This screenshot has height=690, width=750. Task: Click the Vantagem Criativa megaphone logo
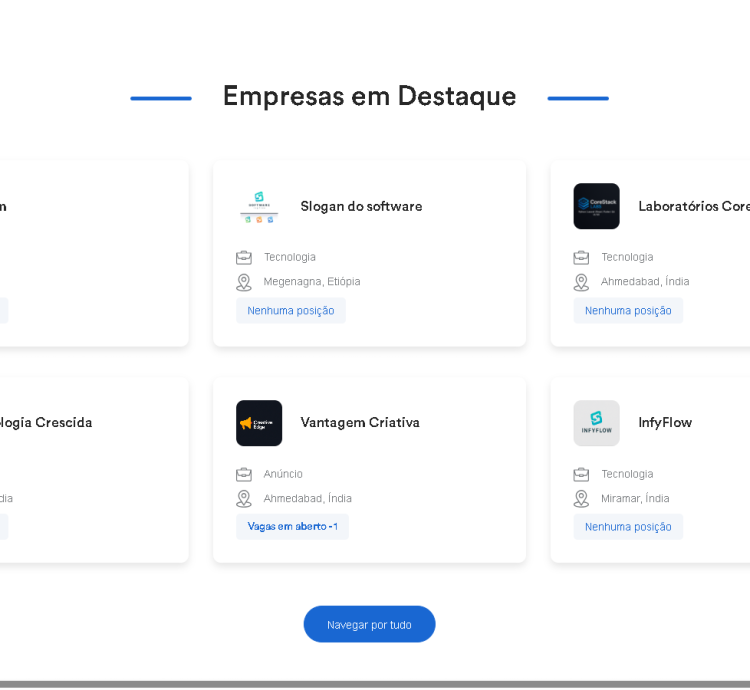pyautogui.click(x=259, y=423)
